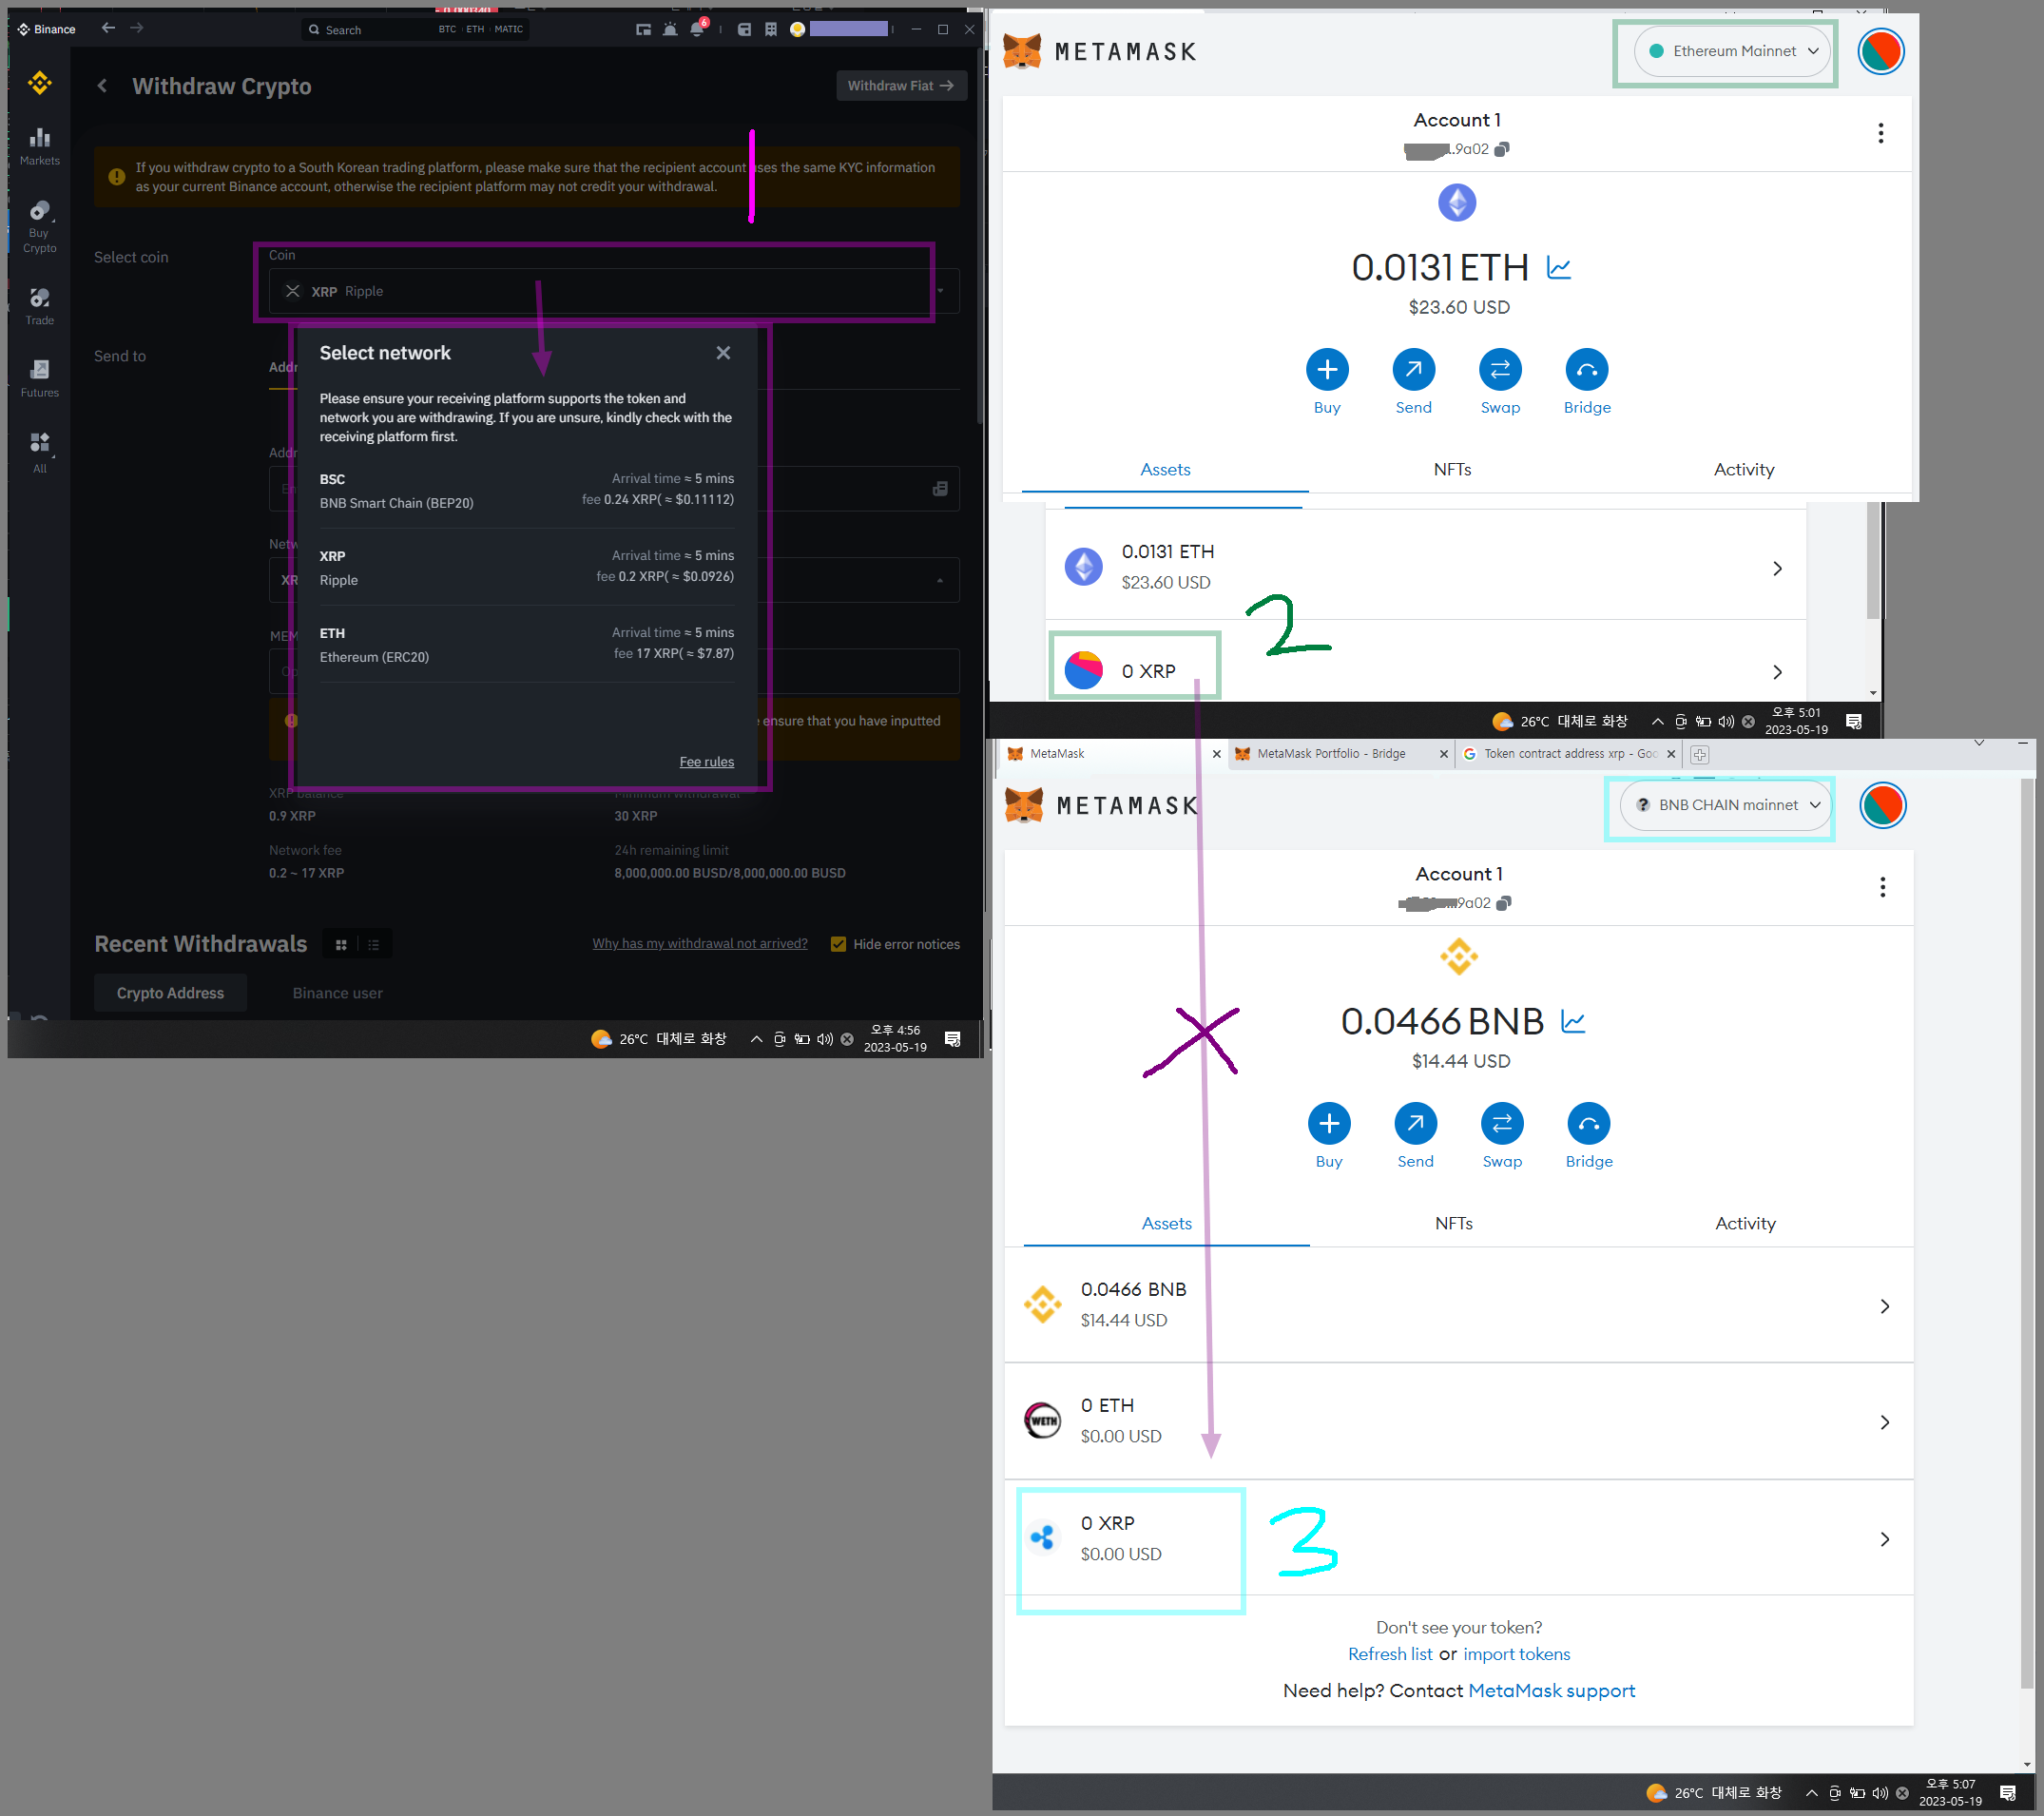
Task: Click Send icon in BNB Chain wallet
Action: 1414,1124
